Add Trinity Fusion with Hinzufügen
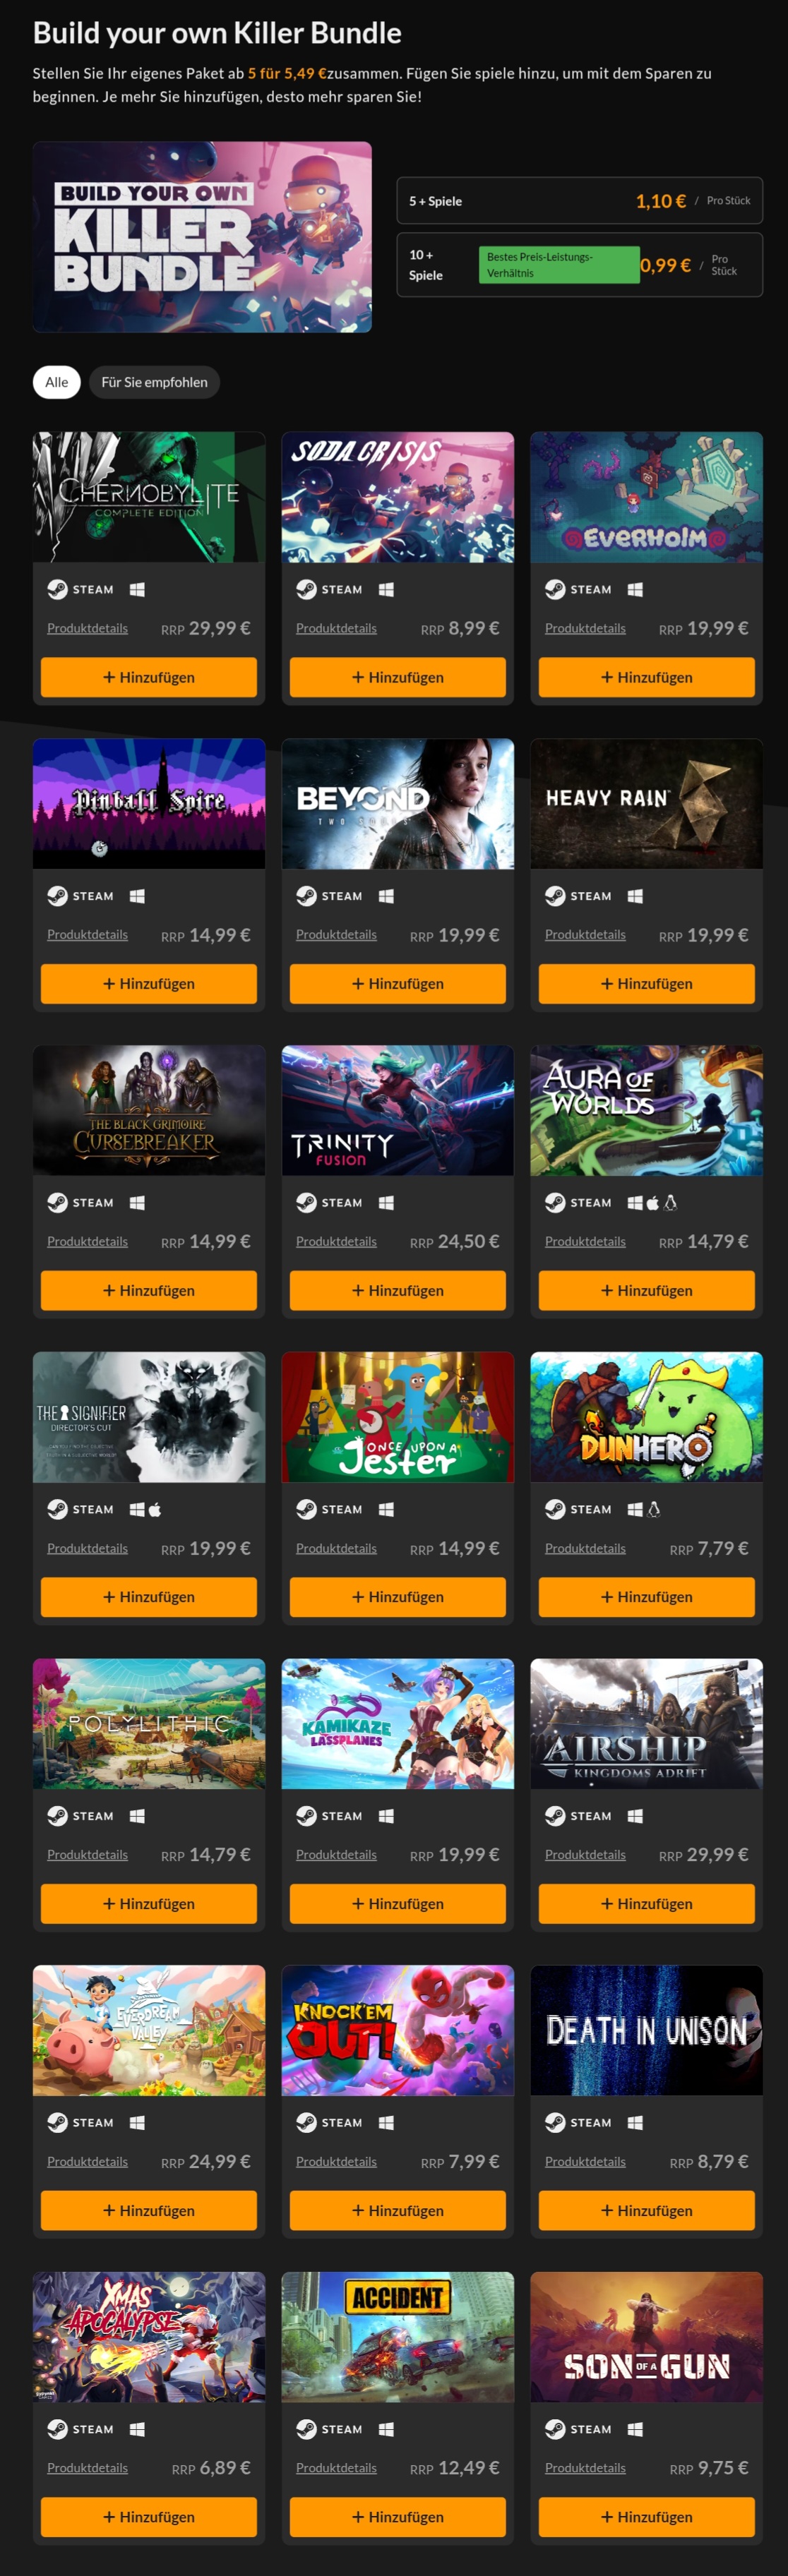The image size is (788, 2576). pos(398,1290)
